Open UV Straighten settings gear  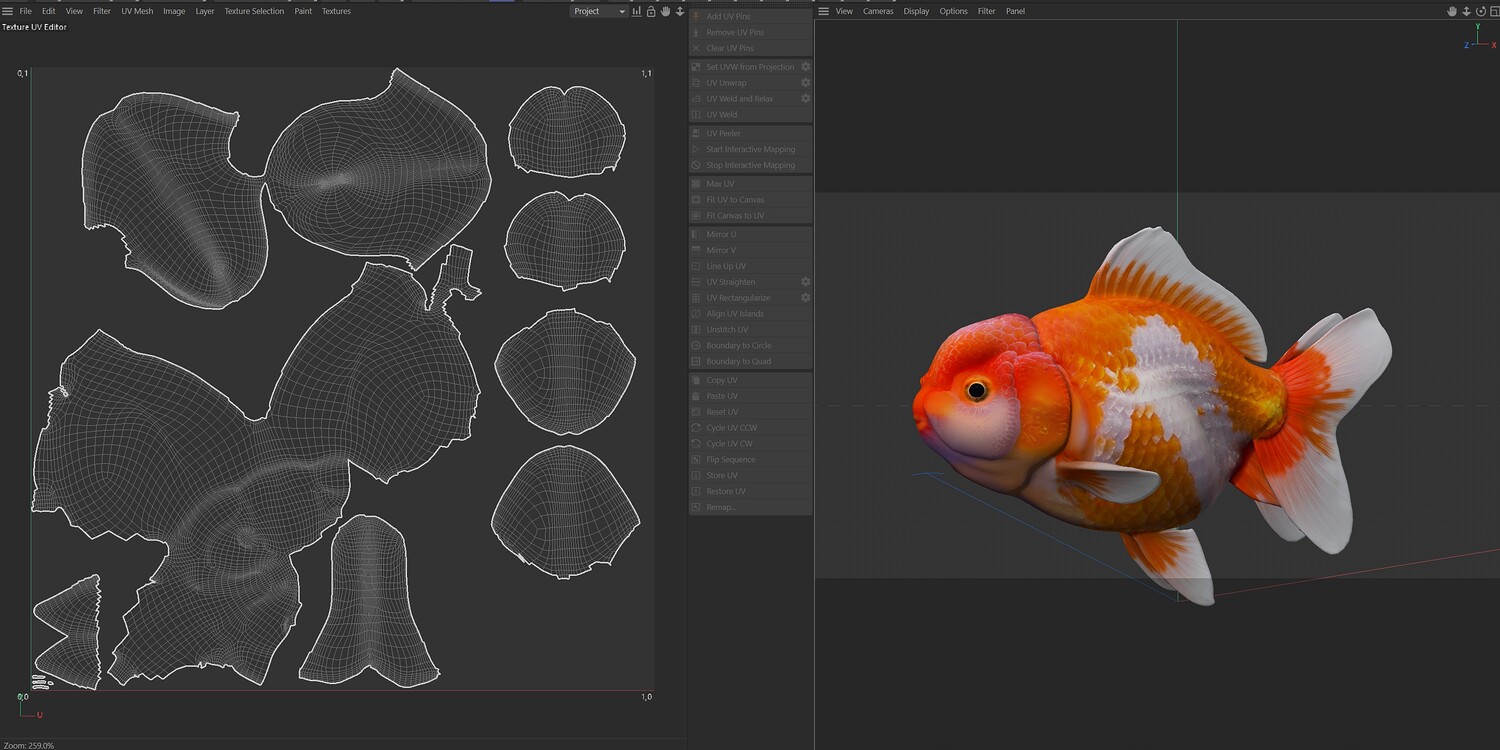(805, 282)
